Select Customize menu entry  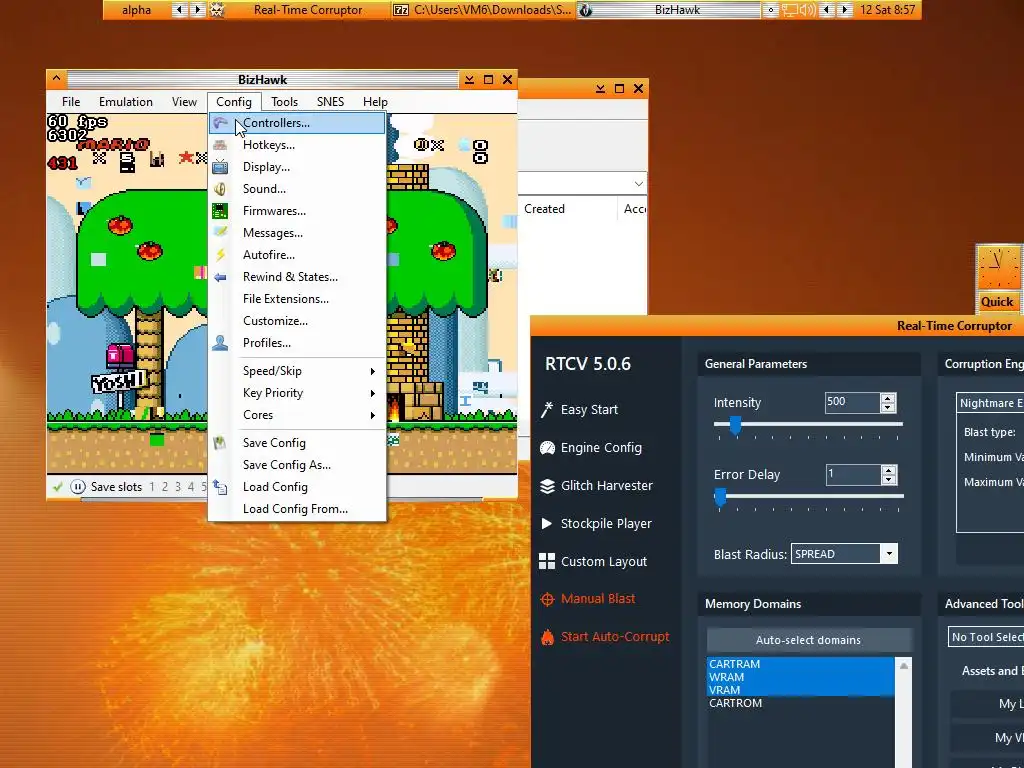click(297, 321)
